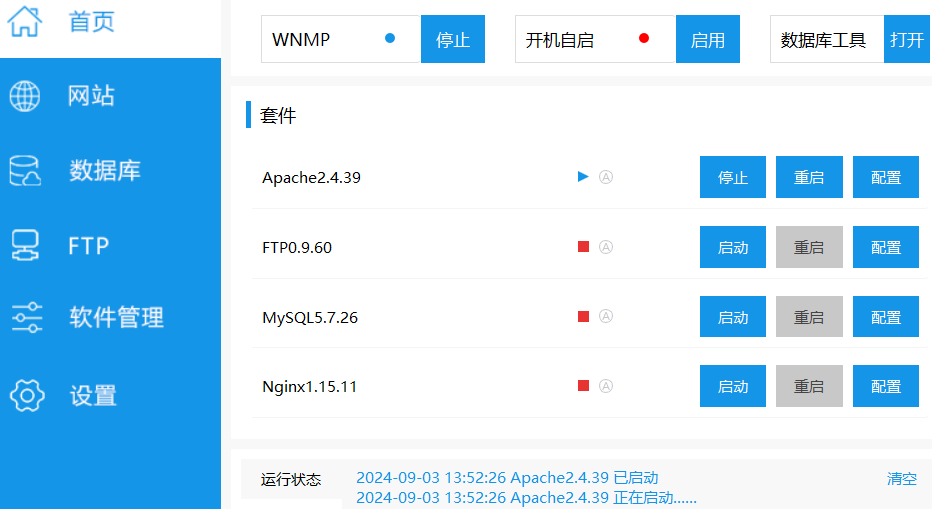Screen dimensions: 932x509
Task: Open MySQL5.7.26 配置 settings
Action: click(x=886, y=317)
